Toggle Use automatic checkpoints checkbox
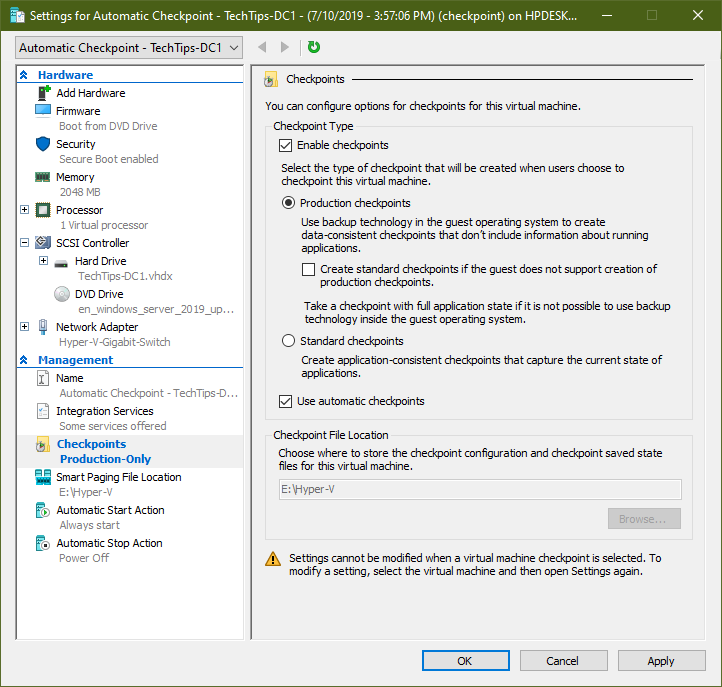 coord(285,402)
